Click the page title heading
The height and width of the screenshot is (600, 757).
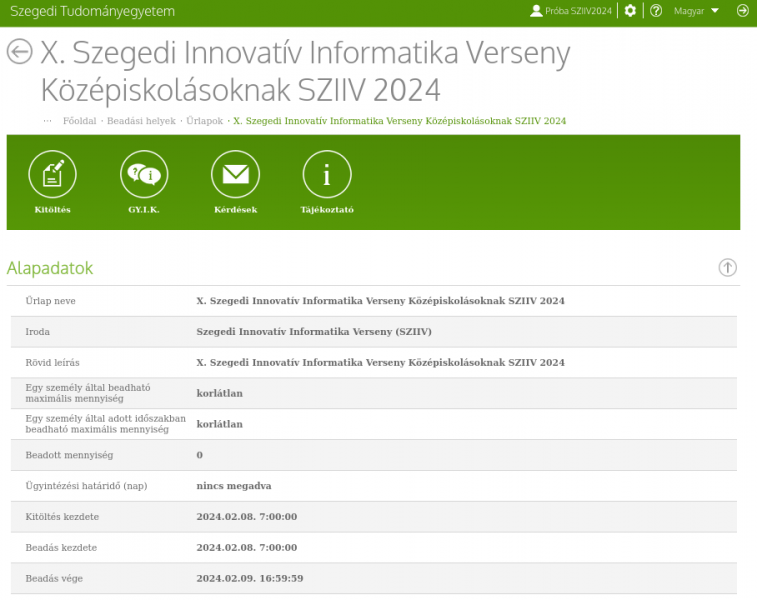[305, 70]
